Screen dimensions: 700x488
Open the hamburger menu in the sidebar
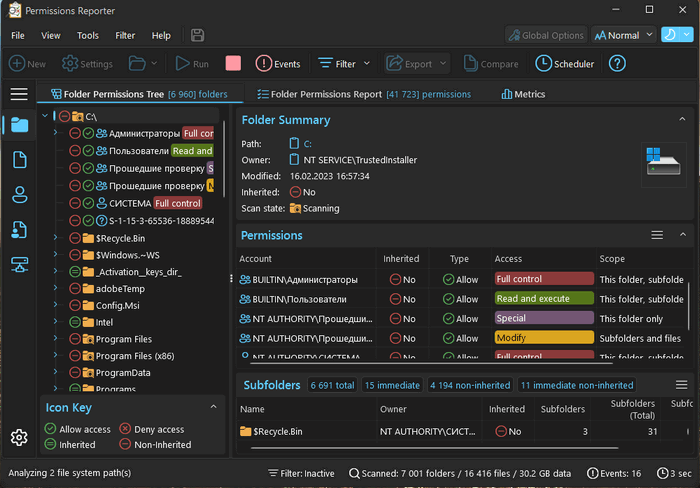pos(19,94)
